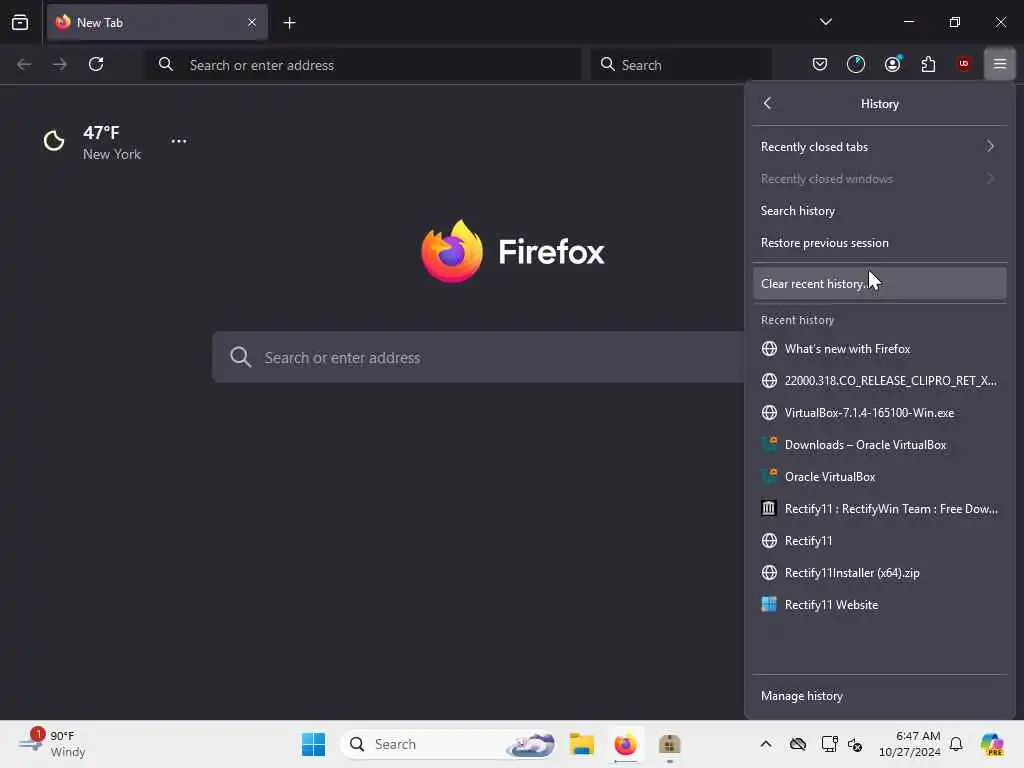Choose Clear recent history
Screen dimensions: 1024x768
879,283
